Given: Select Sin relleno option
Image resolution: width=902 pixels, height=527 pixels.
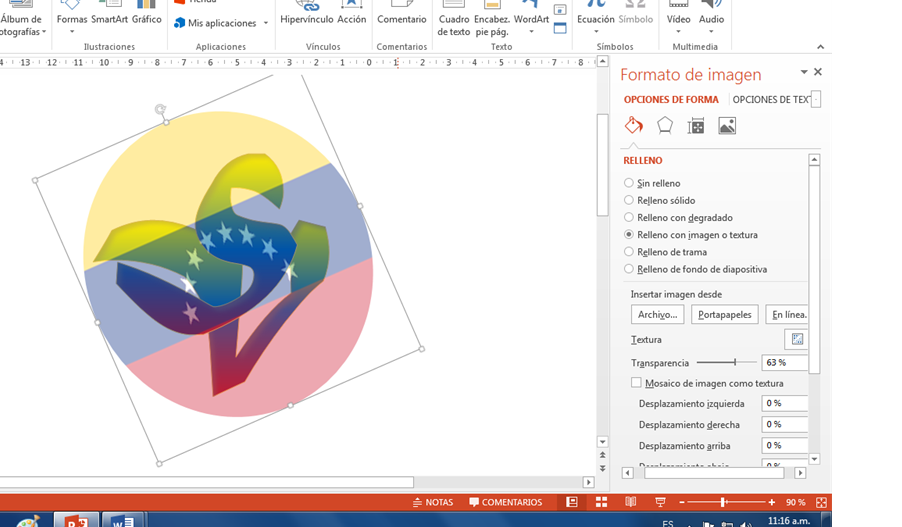Looking at the screenshot, I should (x=652, y=183).
